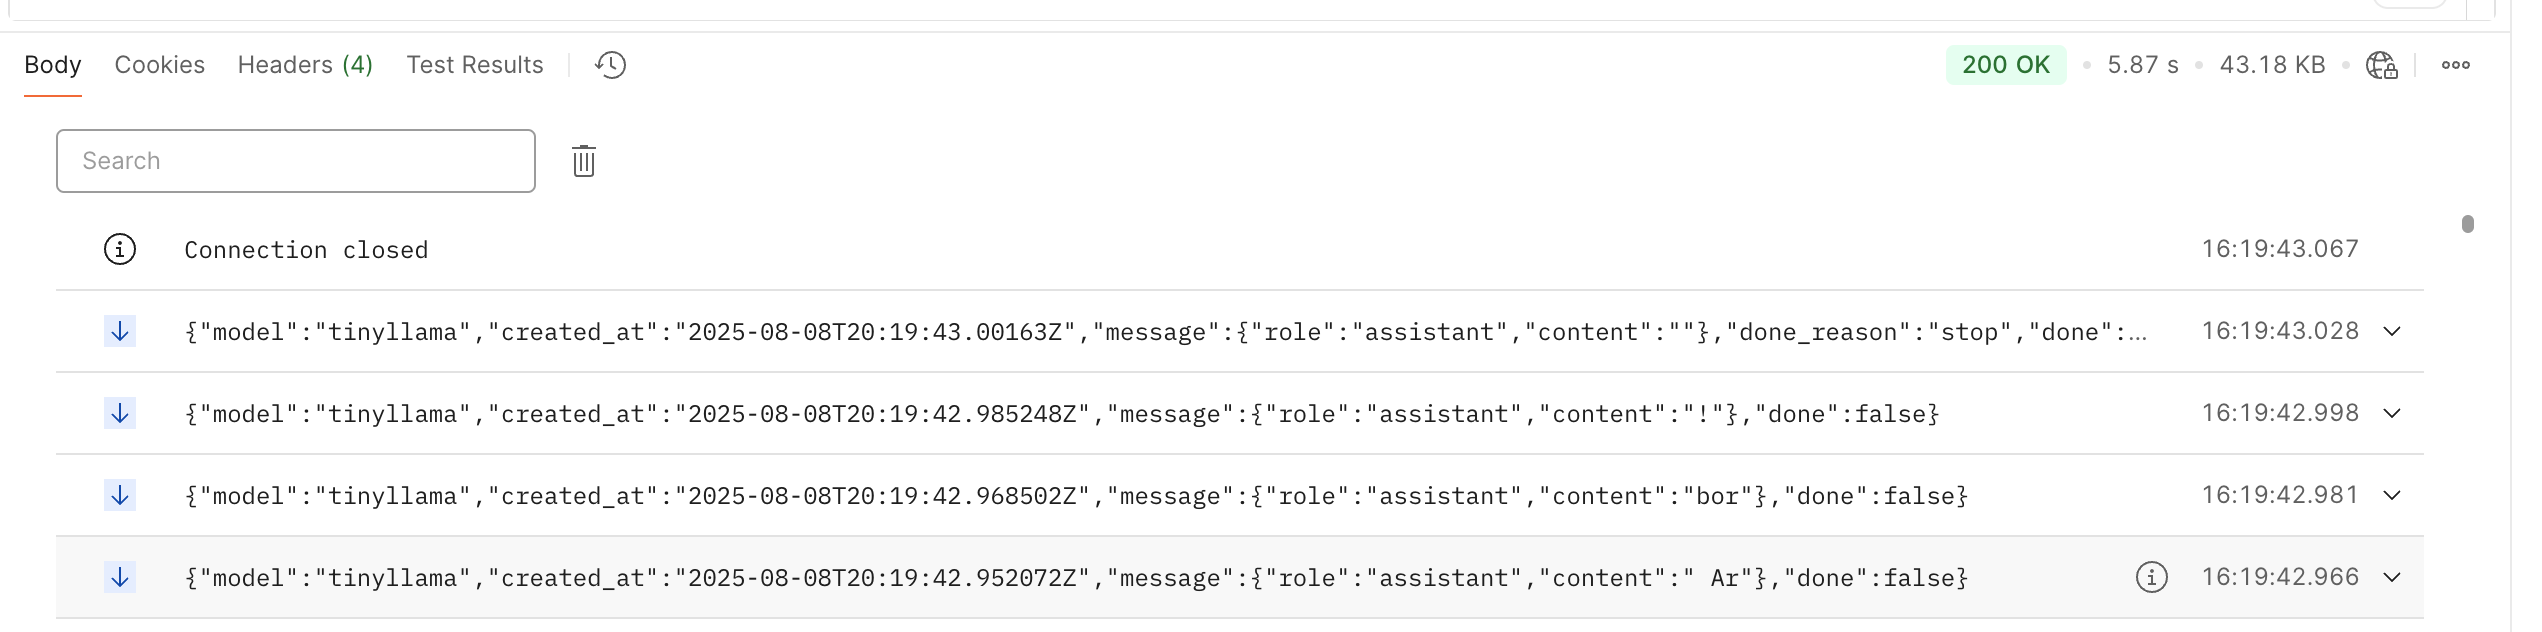This screenshot has height=632, width=2542.
Task: Open the Headers (4) tab
Action: [x=305, y=65]
